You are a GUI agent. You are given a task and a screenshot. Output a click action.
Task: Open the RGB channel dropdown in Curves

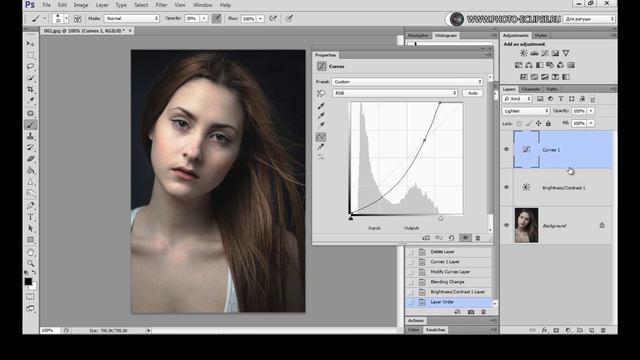click(x=395, y=93)
